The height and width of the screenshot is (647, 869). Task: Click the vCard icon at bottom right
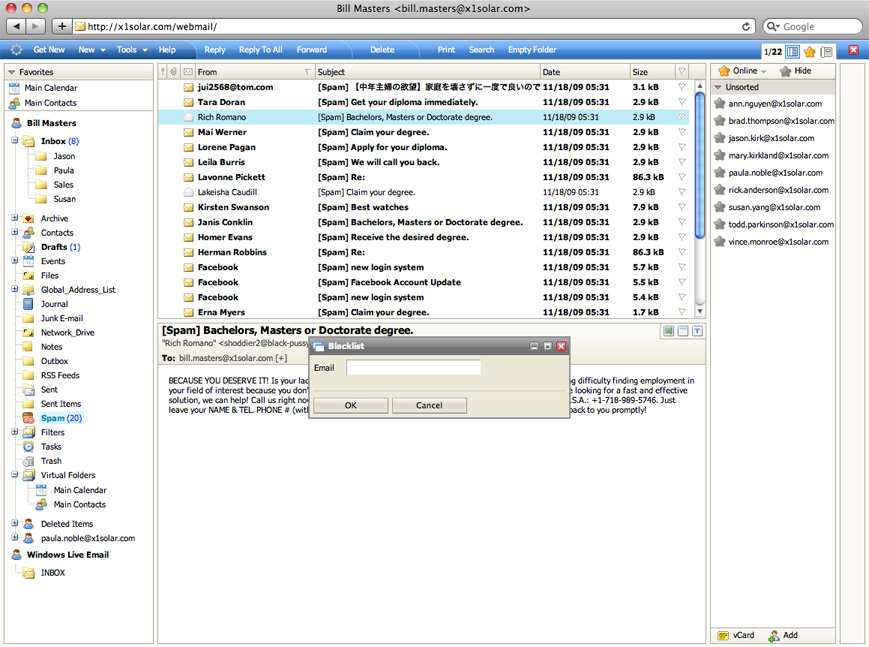(x=723, y=635)
